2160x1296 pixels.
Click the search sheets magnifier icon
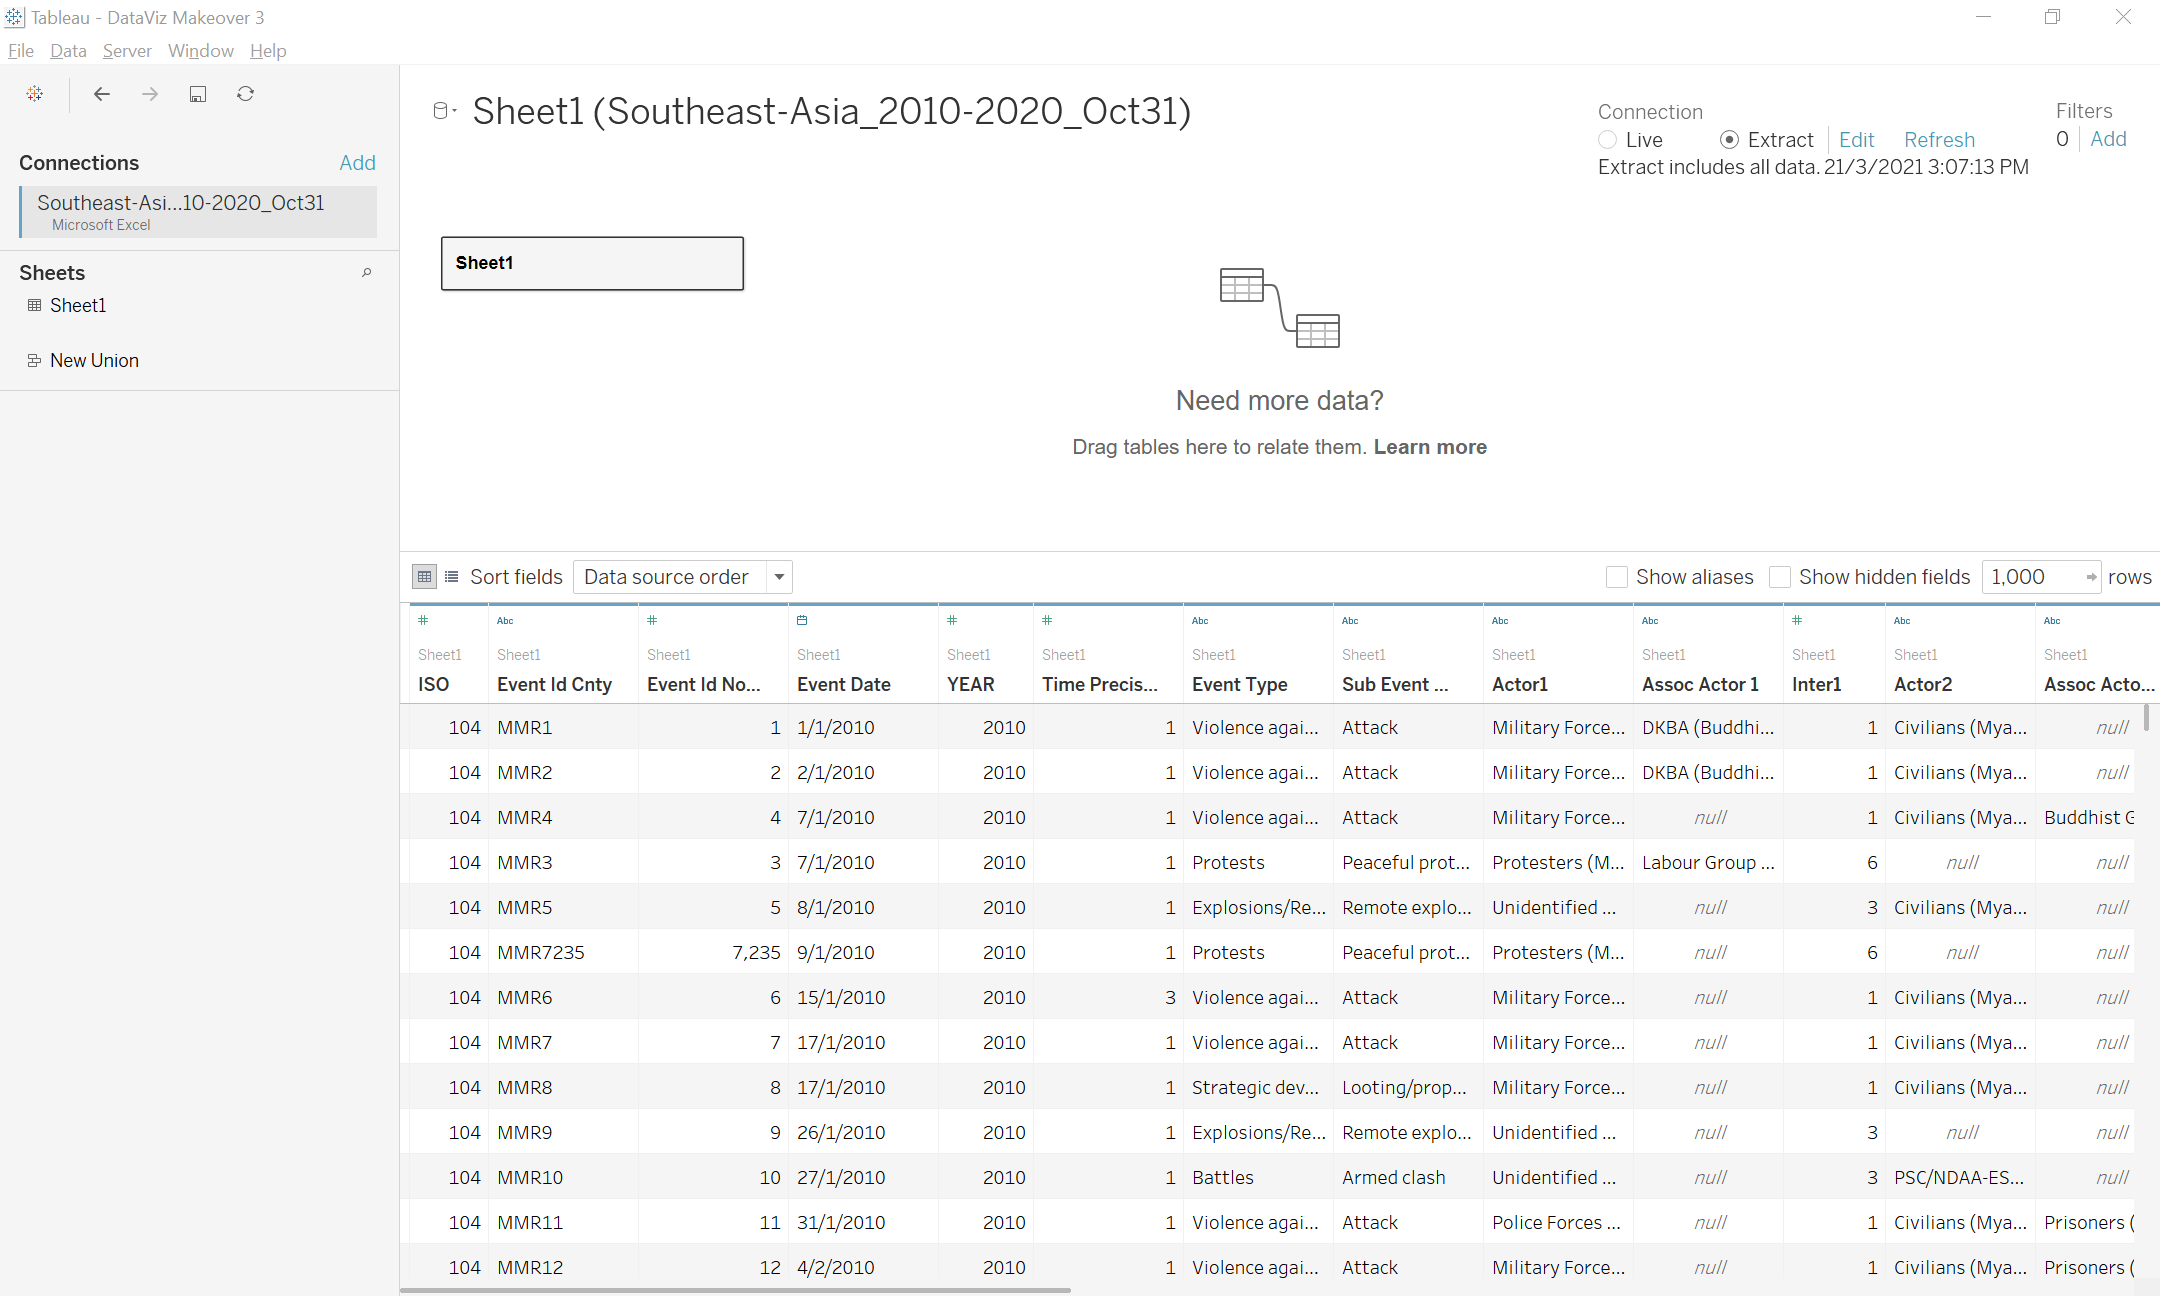pyautogui.click(x=367, y=272)
